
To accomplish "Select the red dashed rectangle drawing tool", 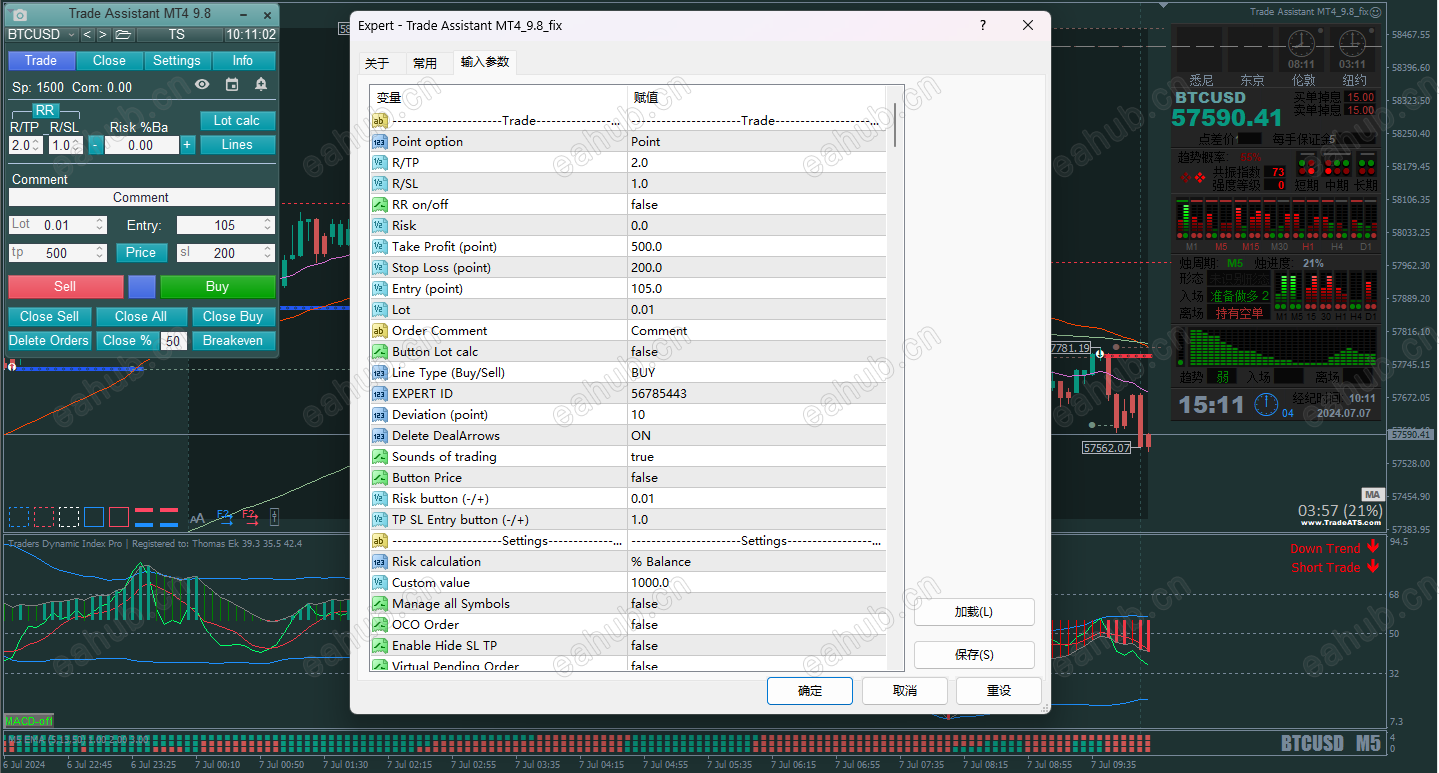I will click(x=44, y=517).
